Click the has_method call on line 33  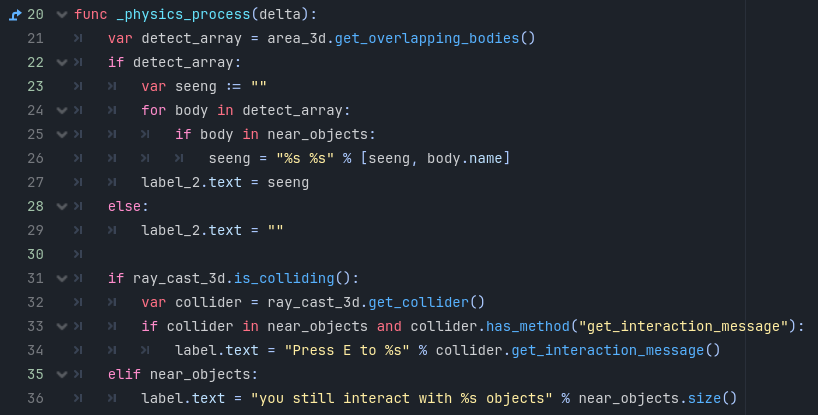point(527,326)
